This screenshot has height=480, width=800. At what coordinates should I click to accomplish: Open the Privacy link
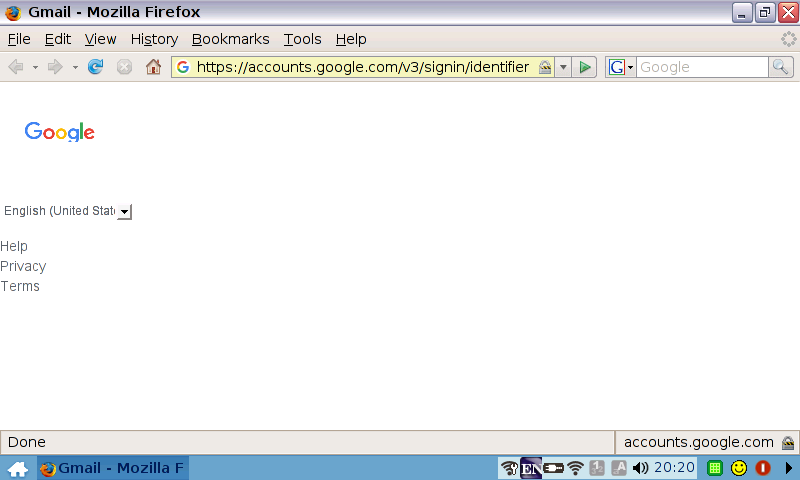[x=23, y=266]
